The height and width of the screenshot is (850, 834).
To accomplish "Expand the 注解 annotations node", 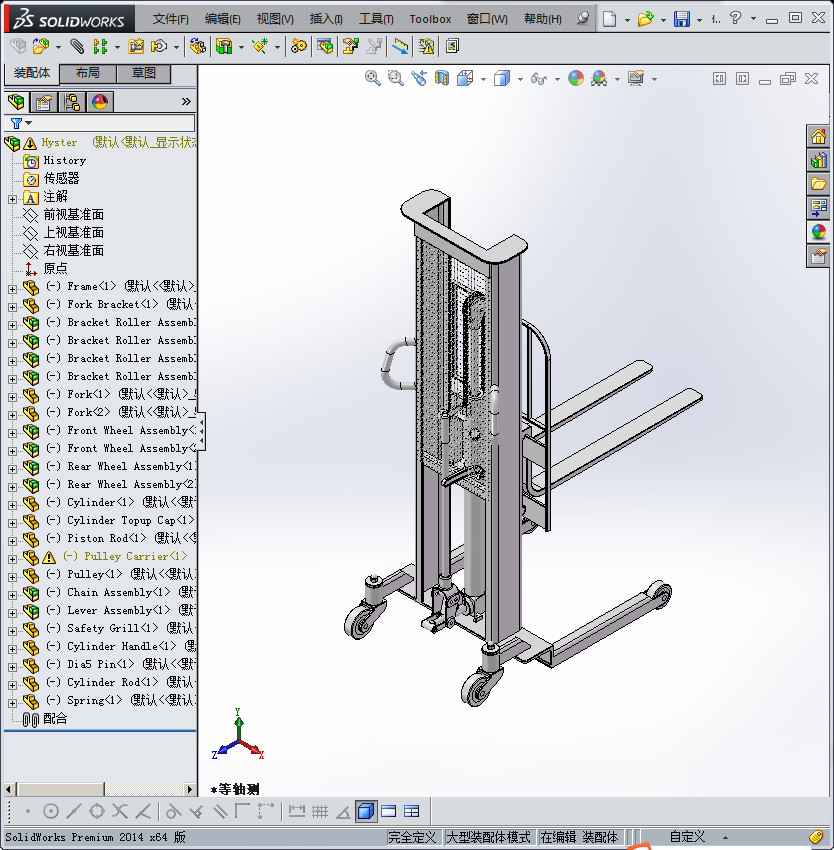I will tap(12, 199).
